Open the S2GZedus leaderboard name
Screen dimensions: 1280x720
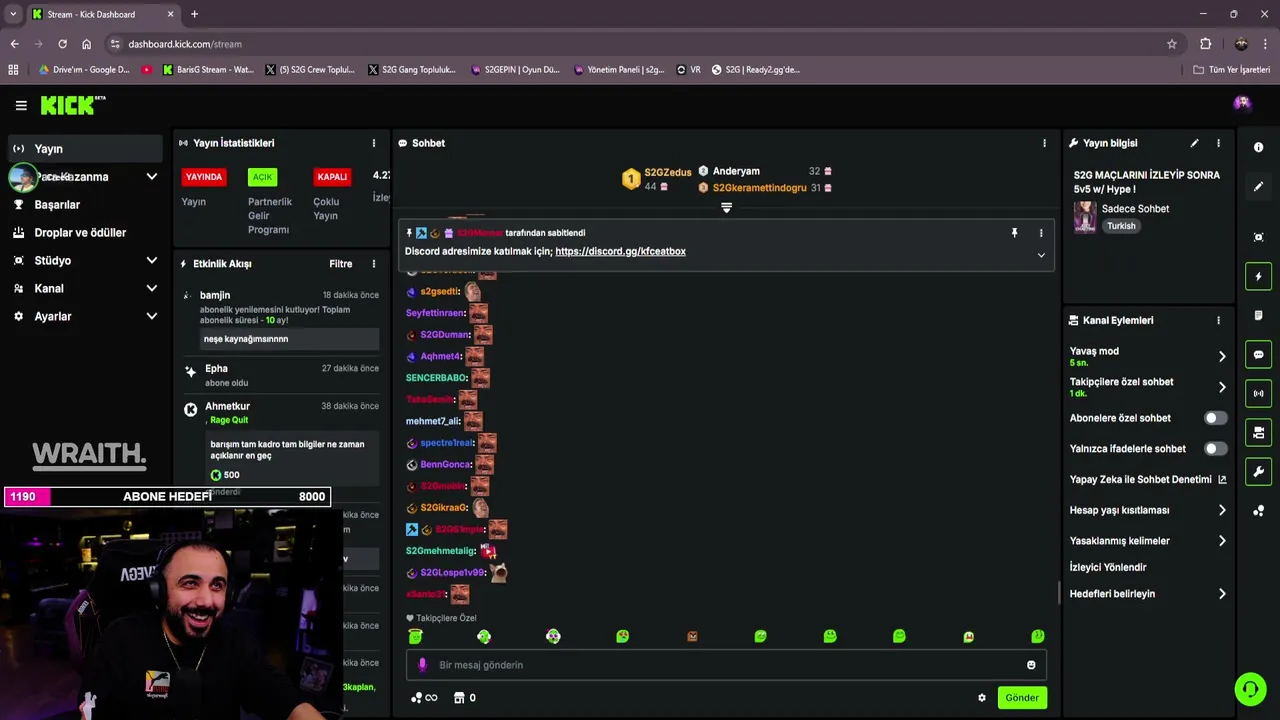click(667, 172)
